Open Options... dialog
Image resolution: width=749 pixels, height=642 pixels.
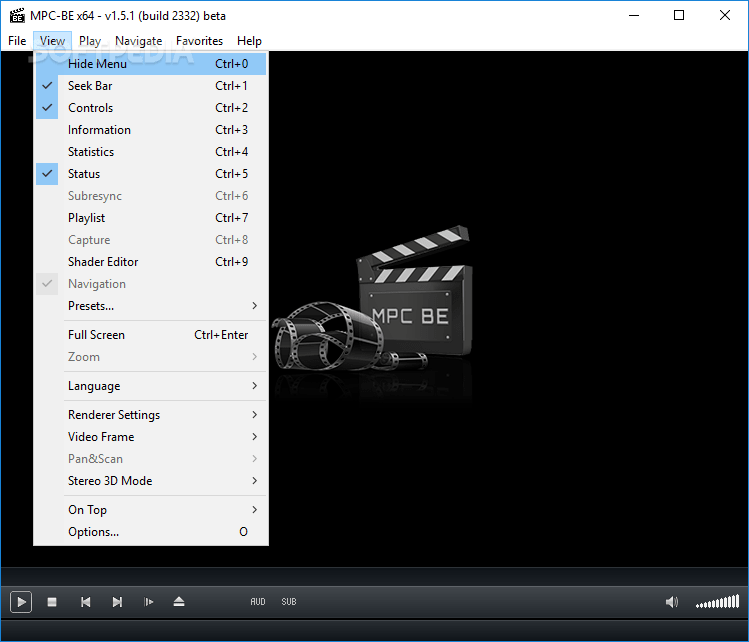151,532
